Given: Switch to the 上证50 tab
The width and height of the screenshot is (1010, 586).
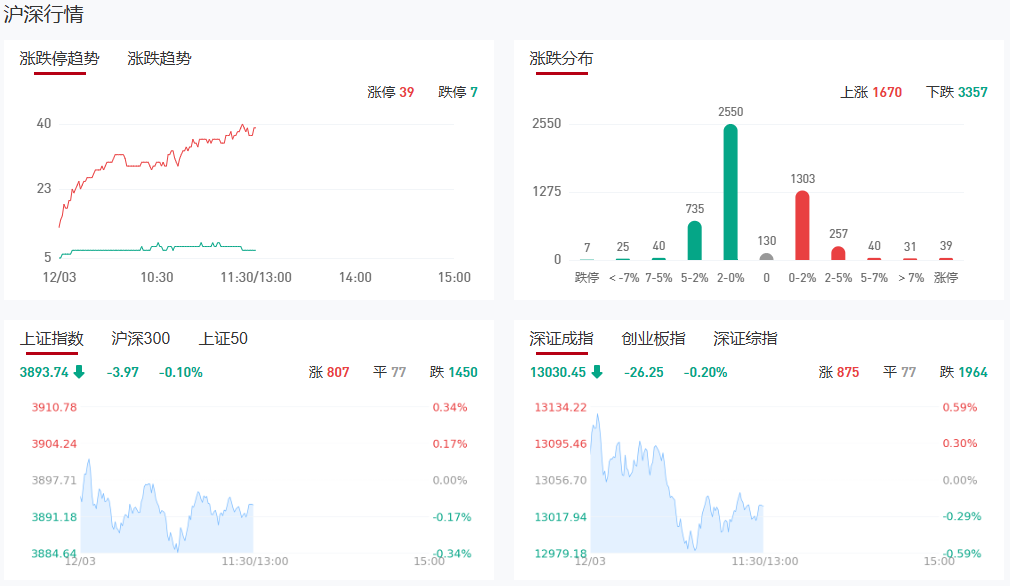Looking at the screenshot, I should [x=223, y=339].
